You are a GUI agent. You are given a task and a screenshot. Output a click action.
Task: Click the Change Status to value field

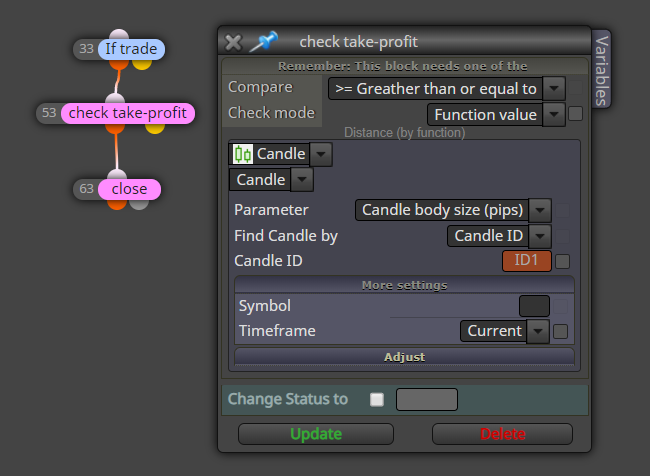coord(427,399)
